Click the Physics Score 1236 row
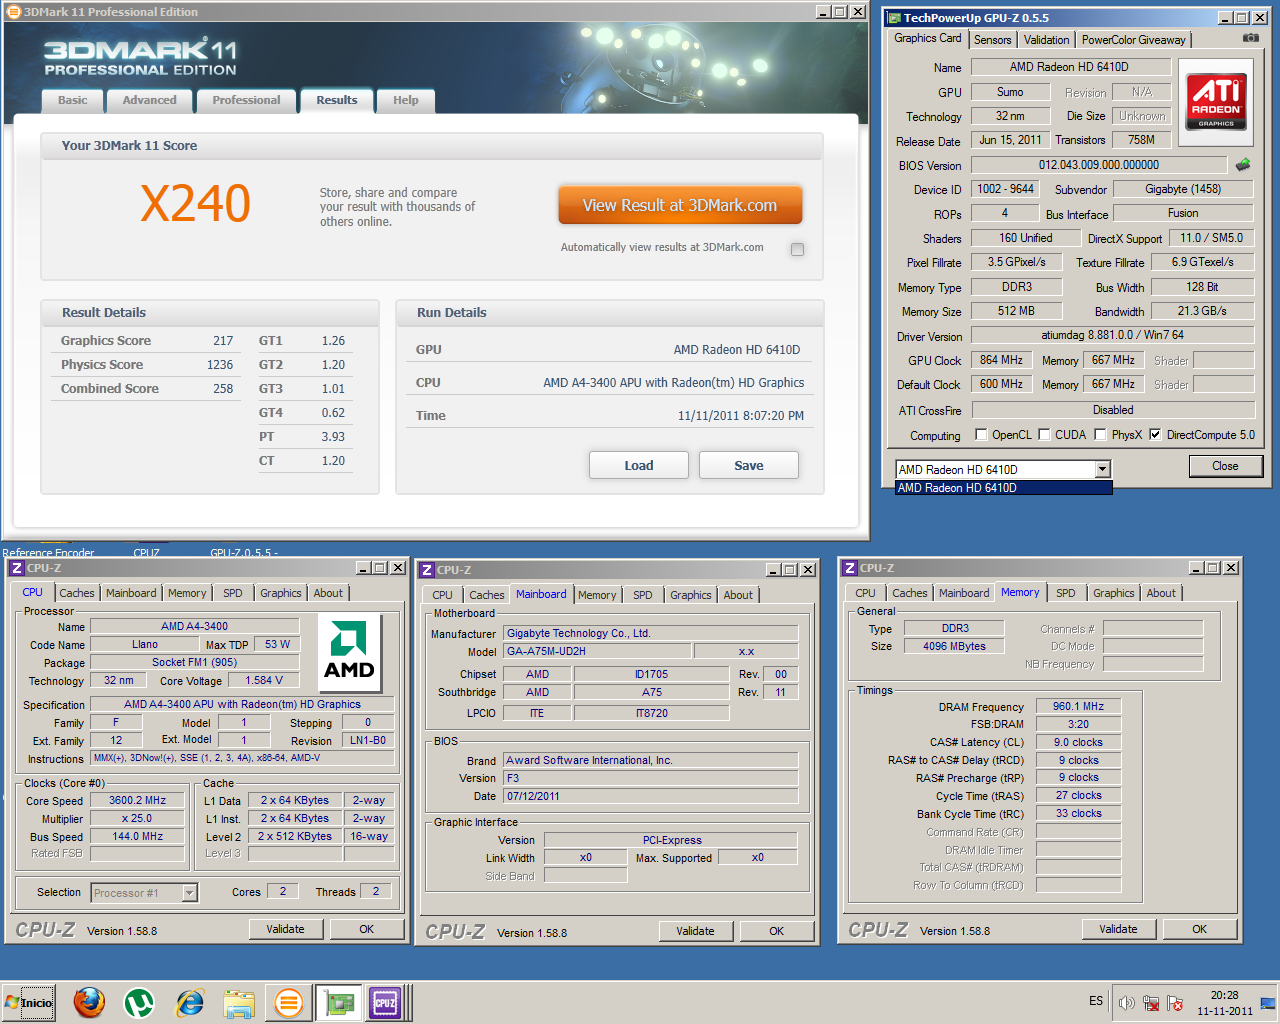The width and height of the screenshot is (1280, 1024). pos(147,365)
